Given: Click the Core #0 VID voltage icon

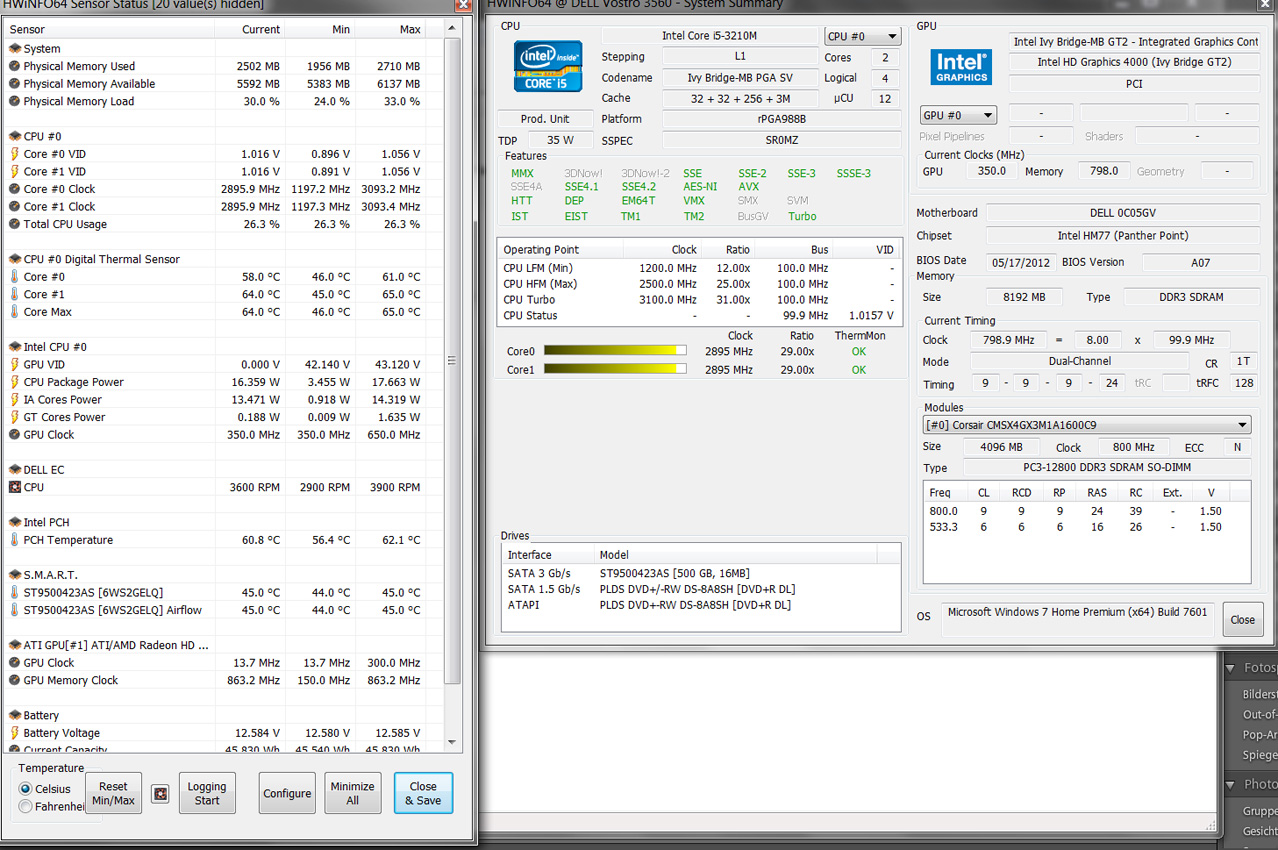Looking at the screenshot, I should [x=14, y=154].
